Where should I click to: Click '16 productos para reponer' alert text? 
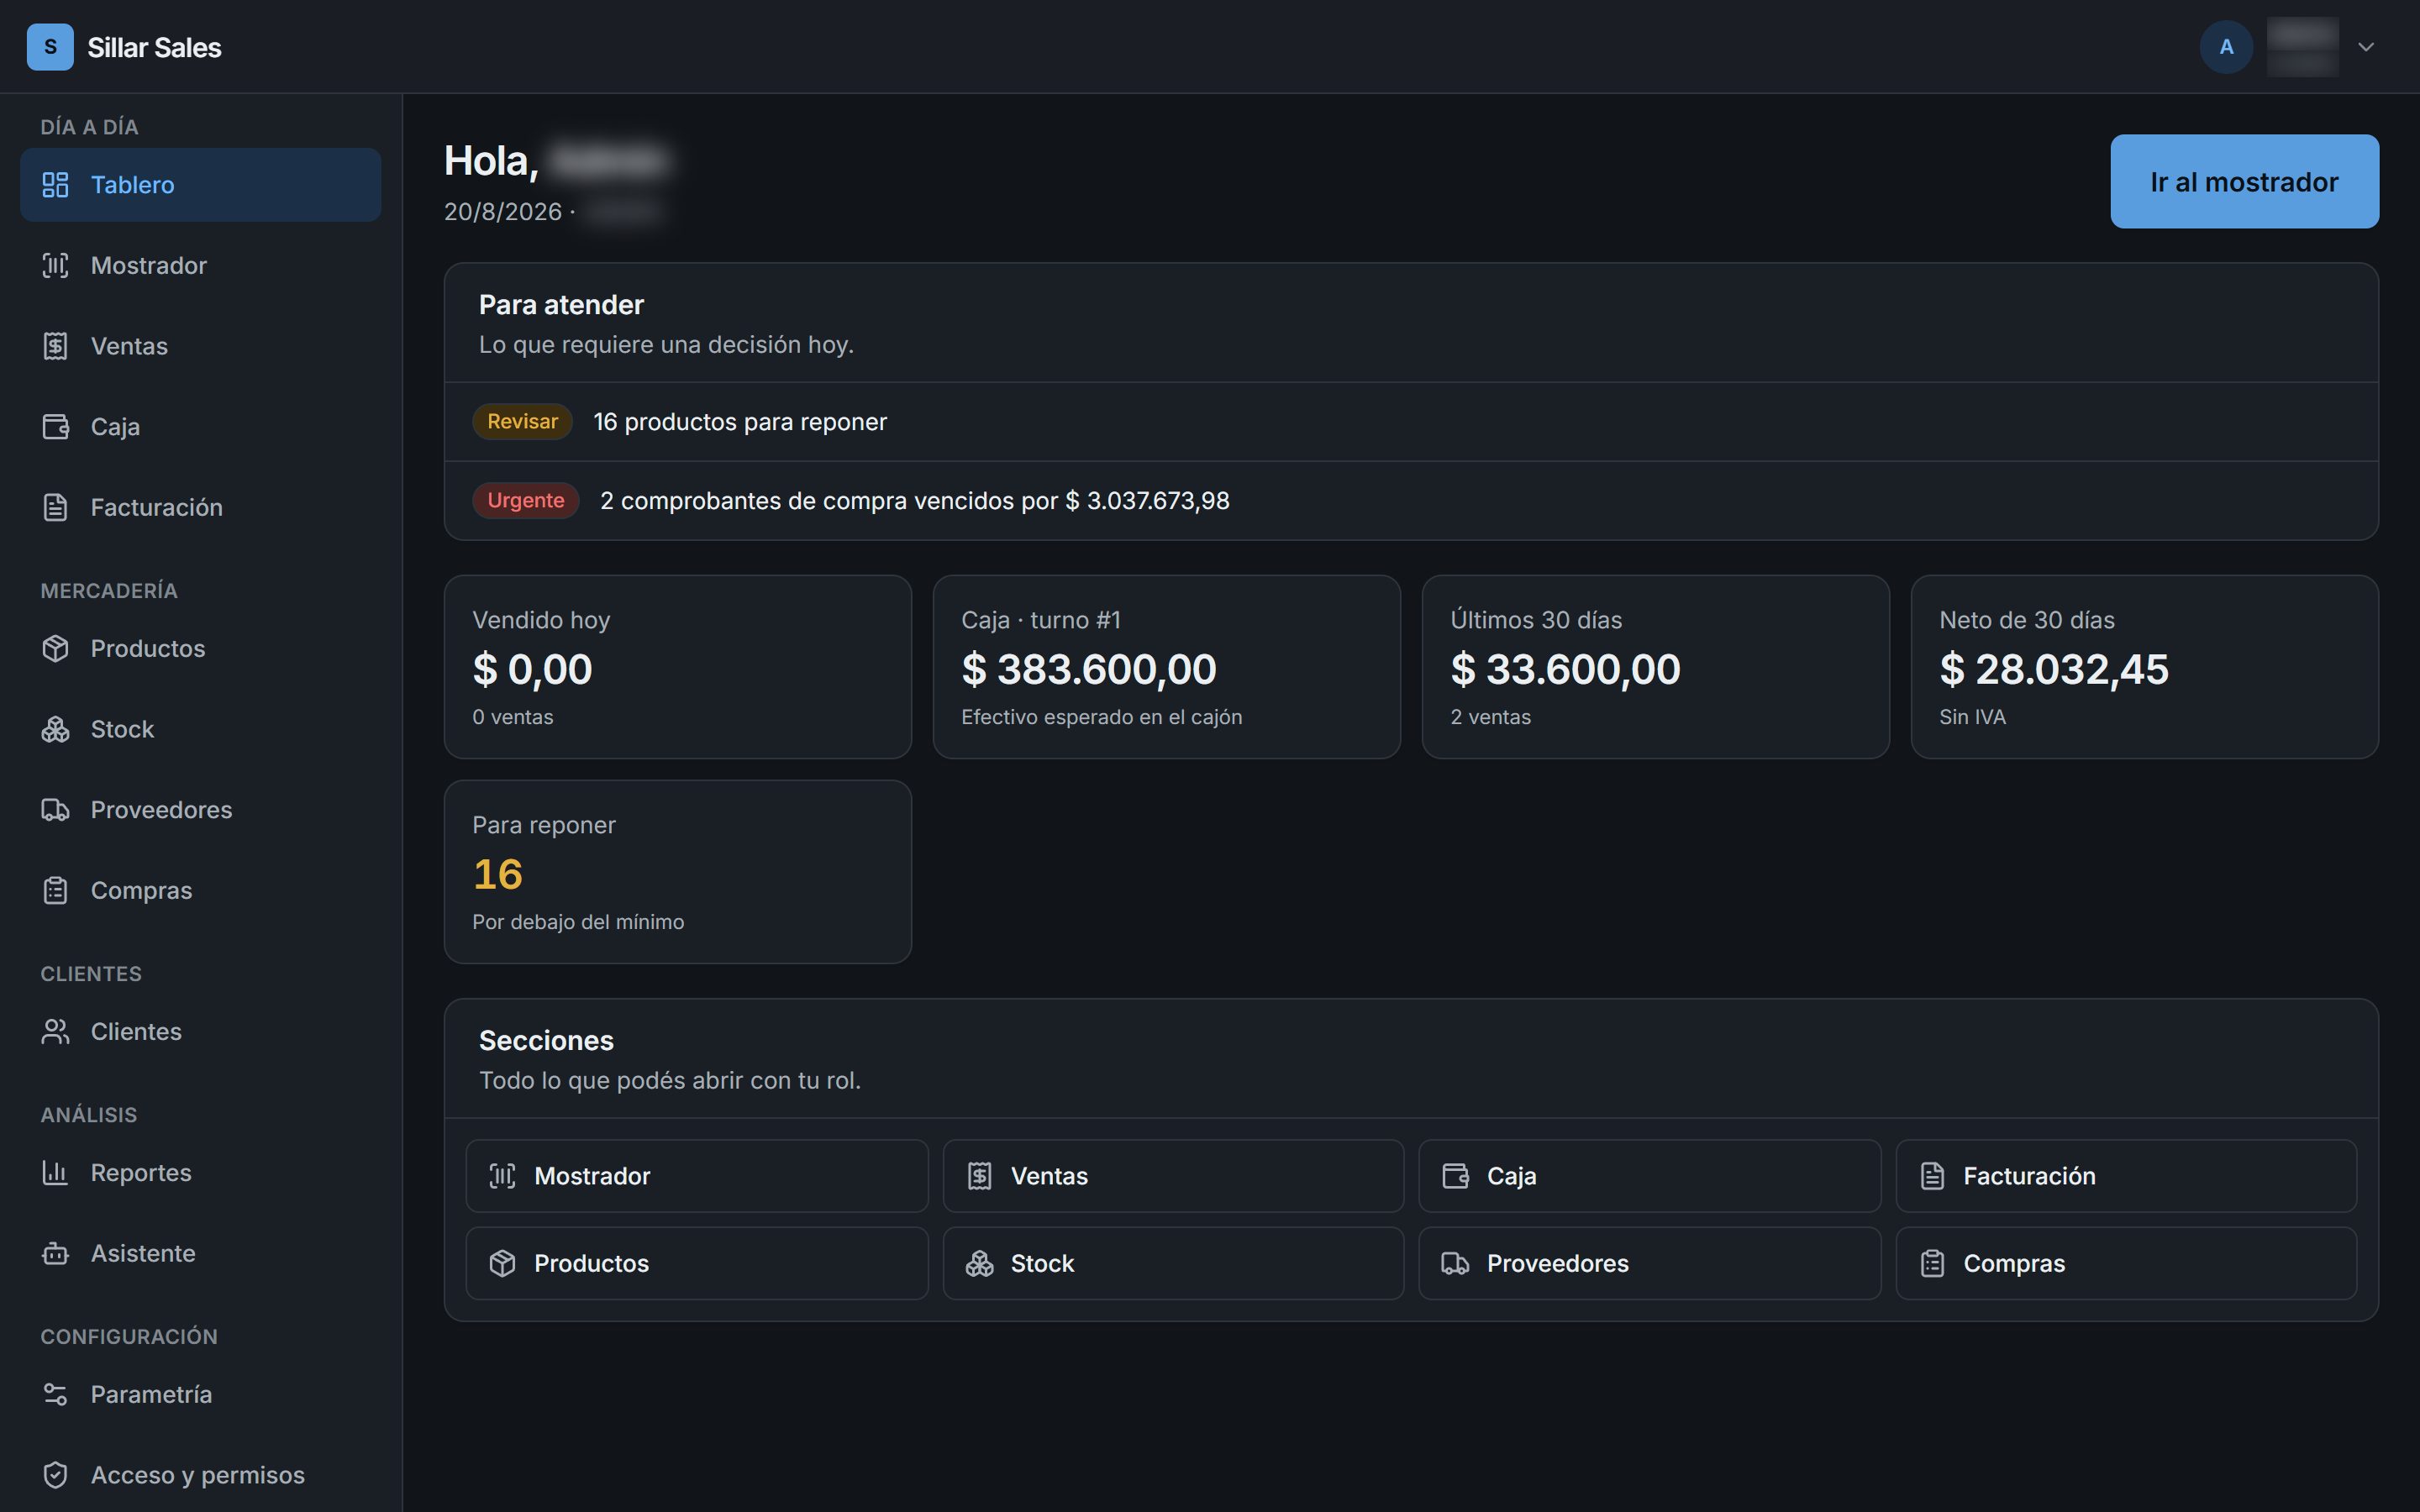tap(740, 422)
